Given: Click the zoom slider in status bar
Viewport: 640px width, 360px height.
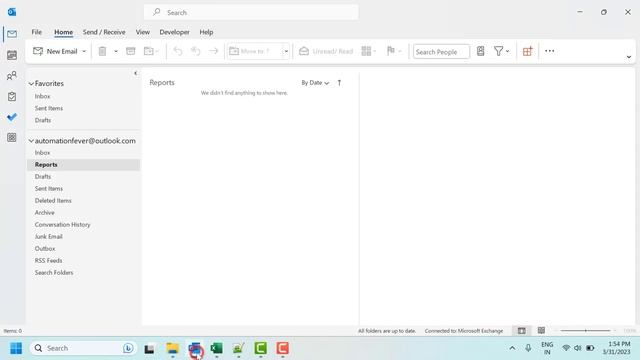Looking at the screenshot, I should click(586, 331).
